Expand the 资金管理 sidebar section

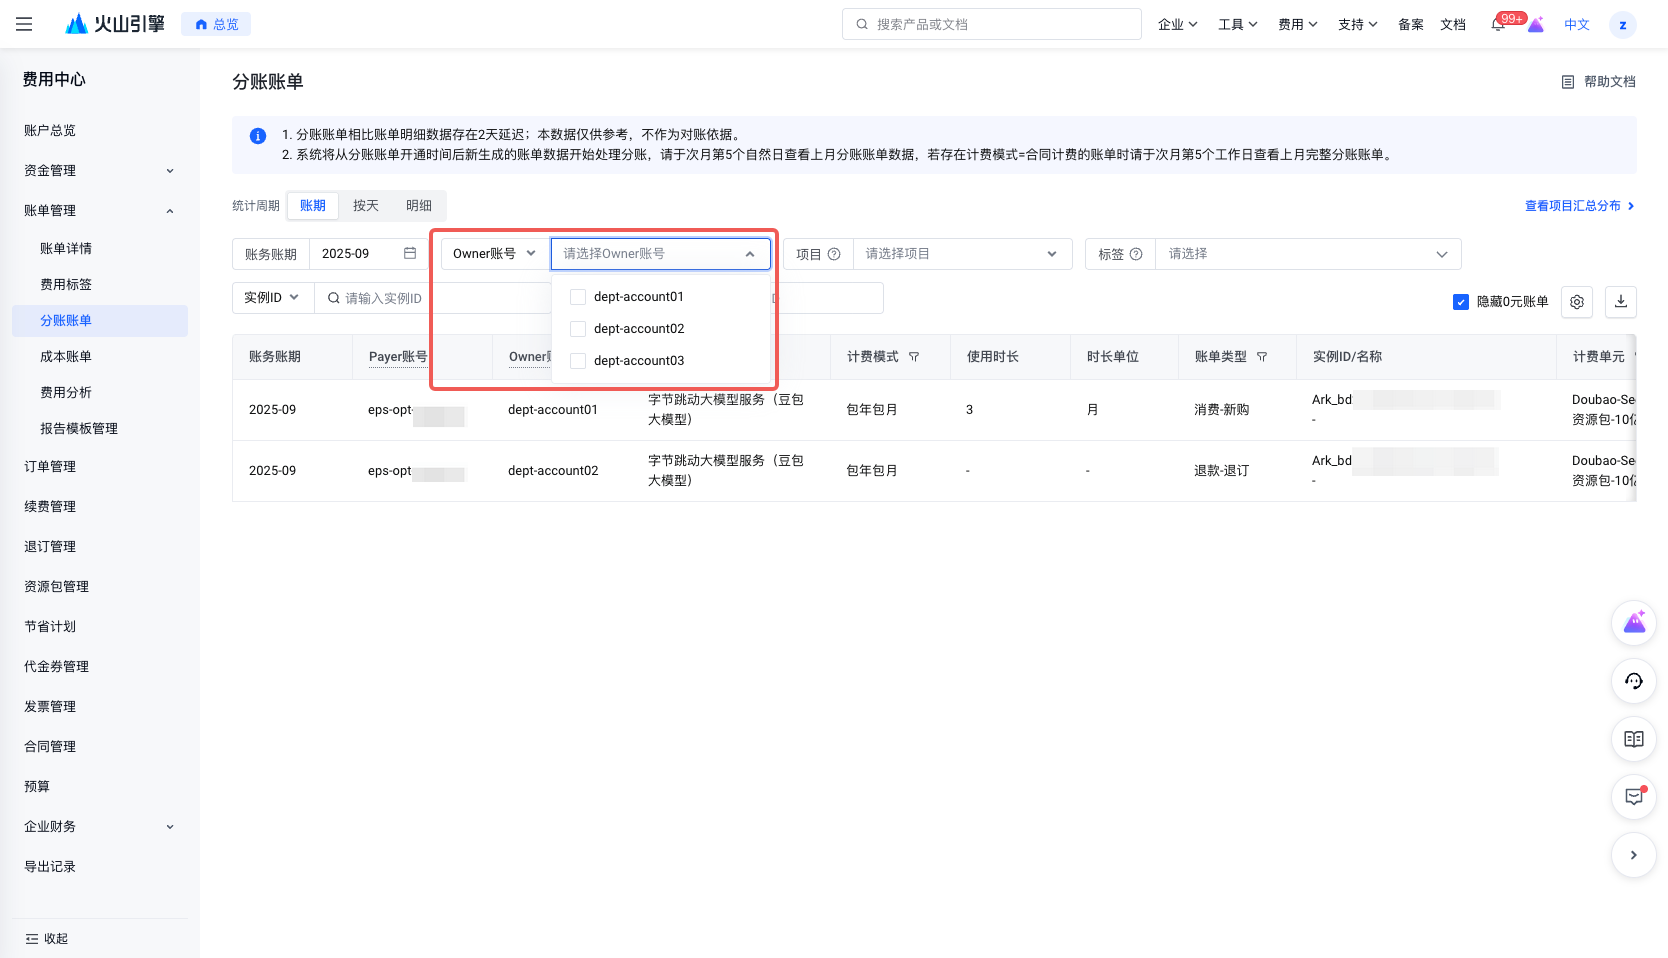[x=98, y=171]
